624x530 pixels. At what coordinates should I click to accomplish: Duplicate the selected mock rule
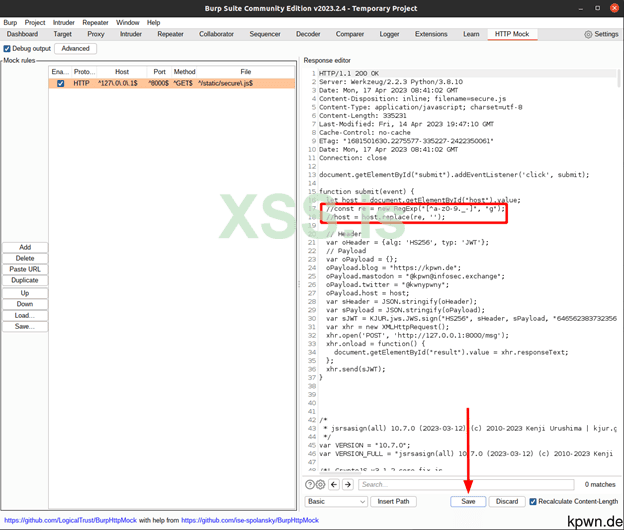coord(25,280)
